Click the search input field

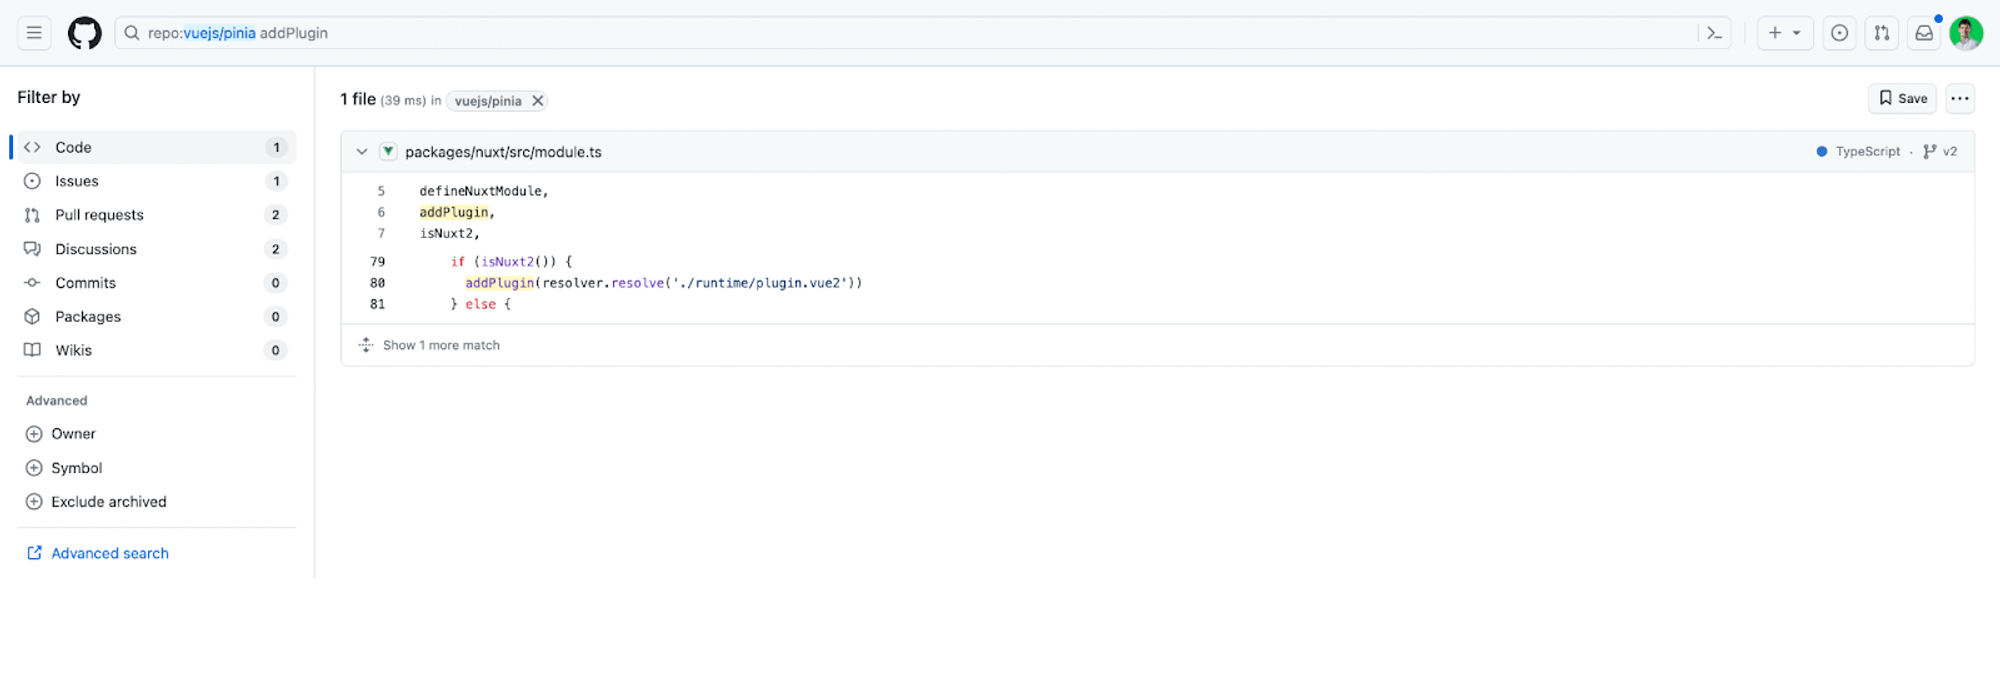coord(900,33)
